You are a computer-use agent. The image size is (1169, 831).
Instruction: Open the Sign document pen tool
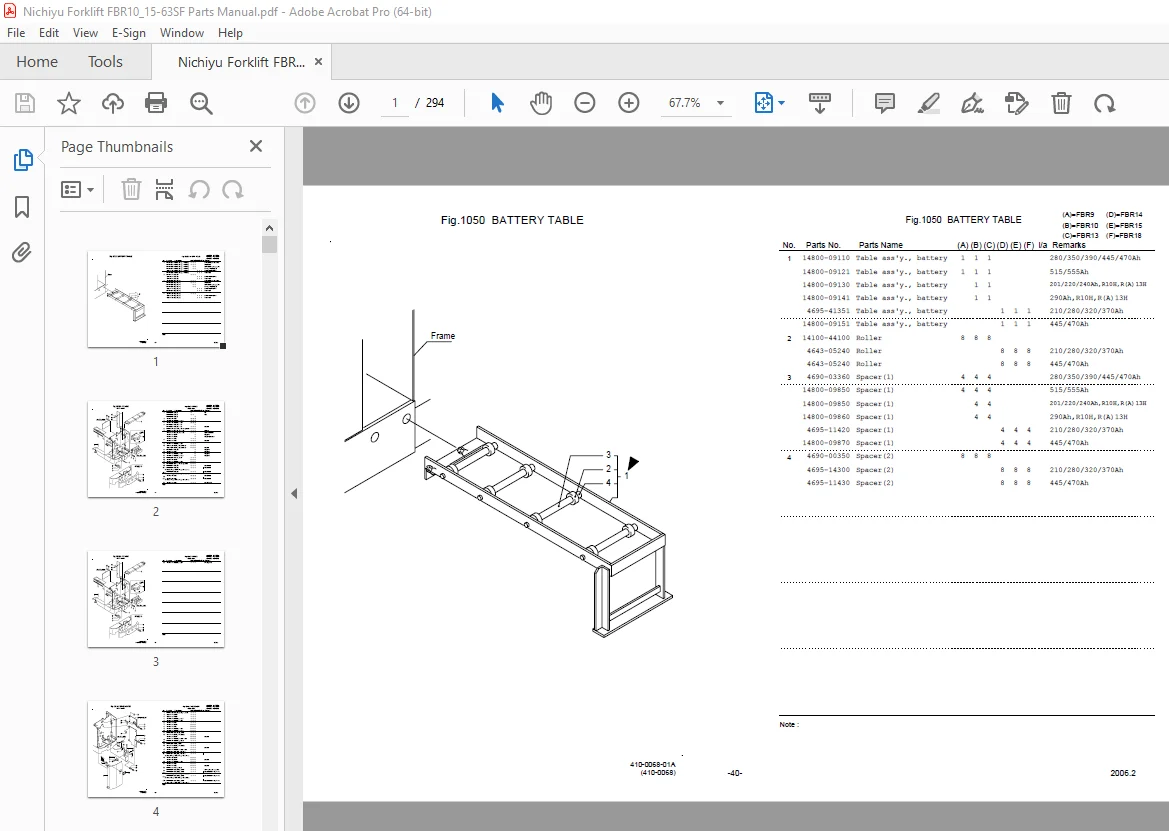click(x=972, y=103)
